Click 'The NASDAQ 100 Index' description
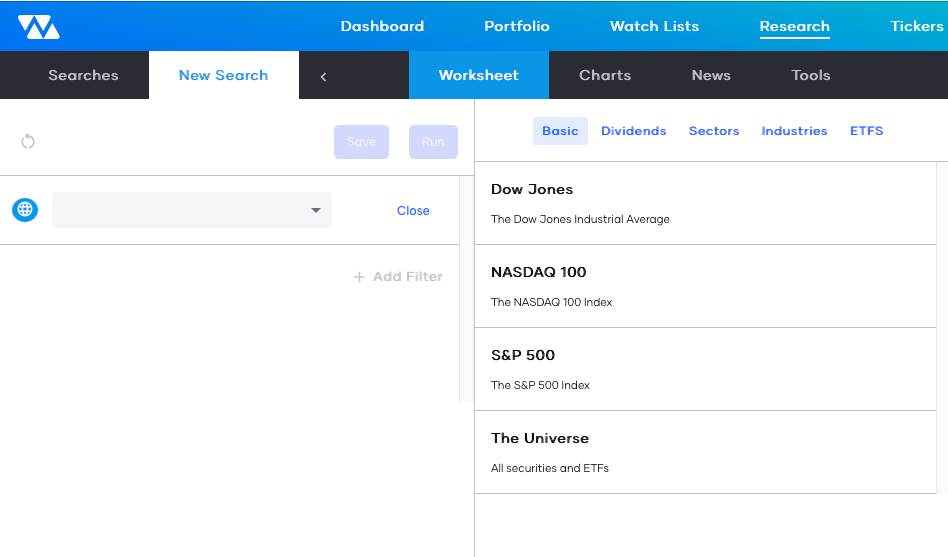This screenshot has height=557, width=948. (551, 302)
